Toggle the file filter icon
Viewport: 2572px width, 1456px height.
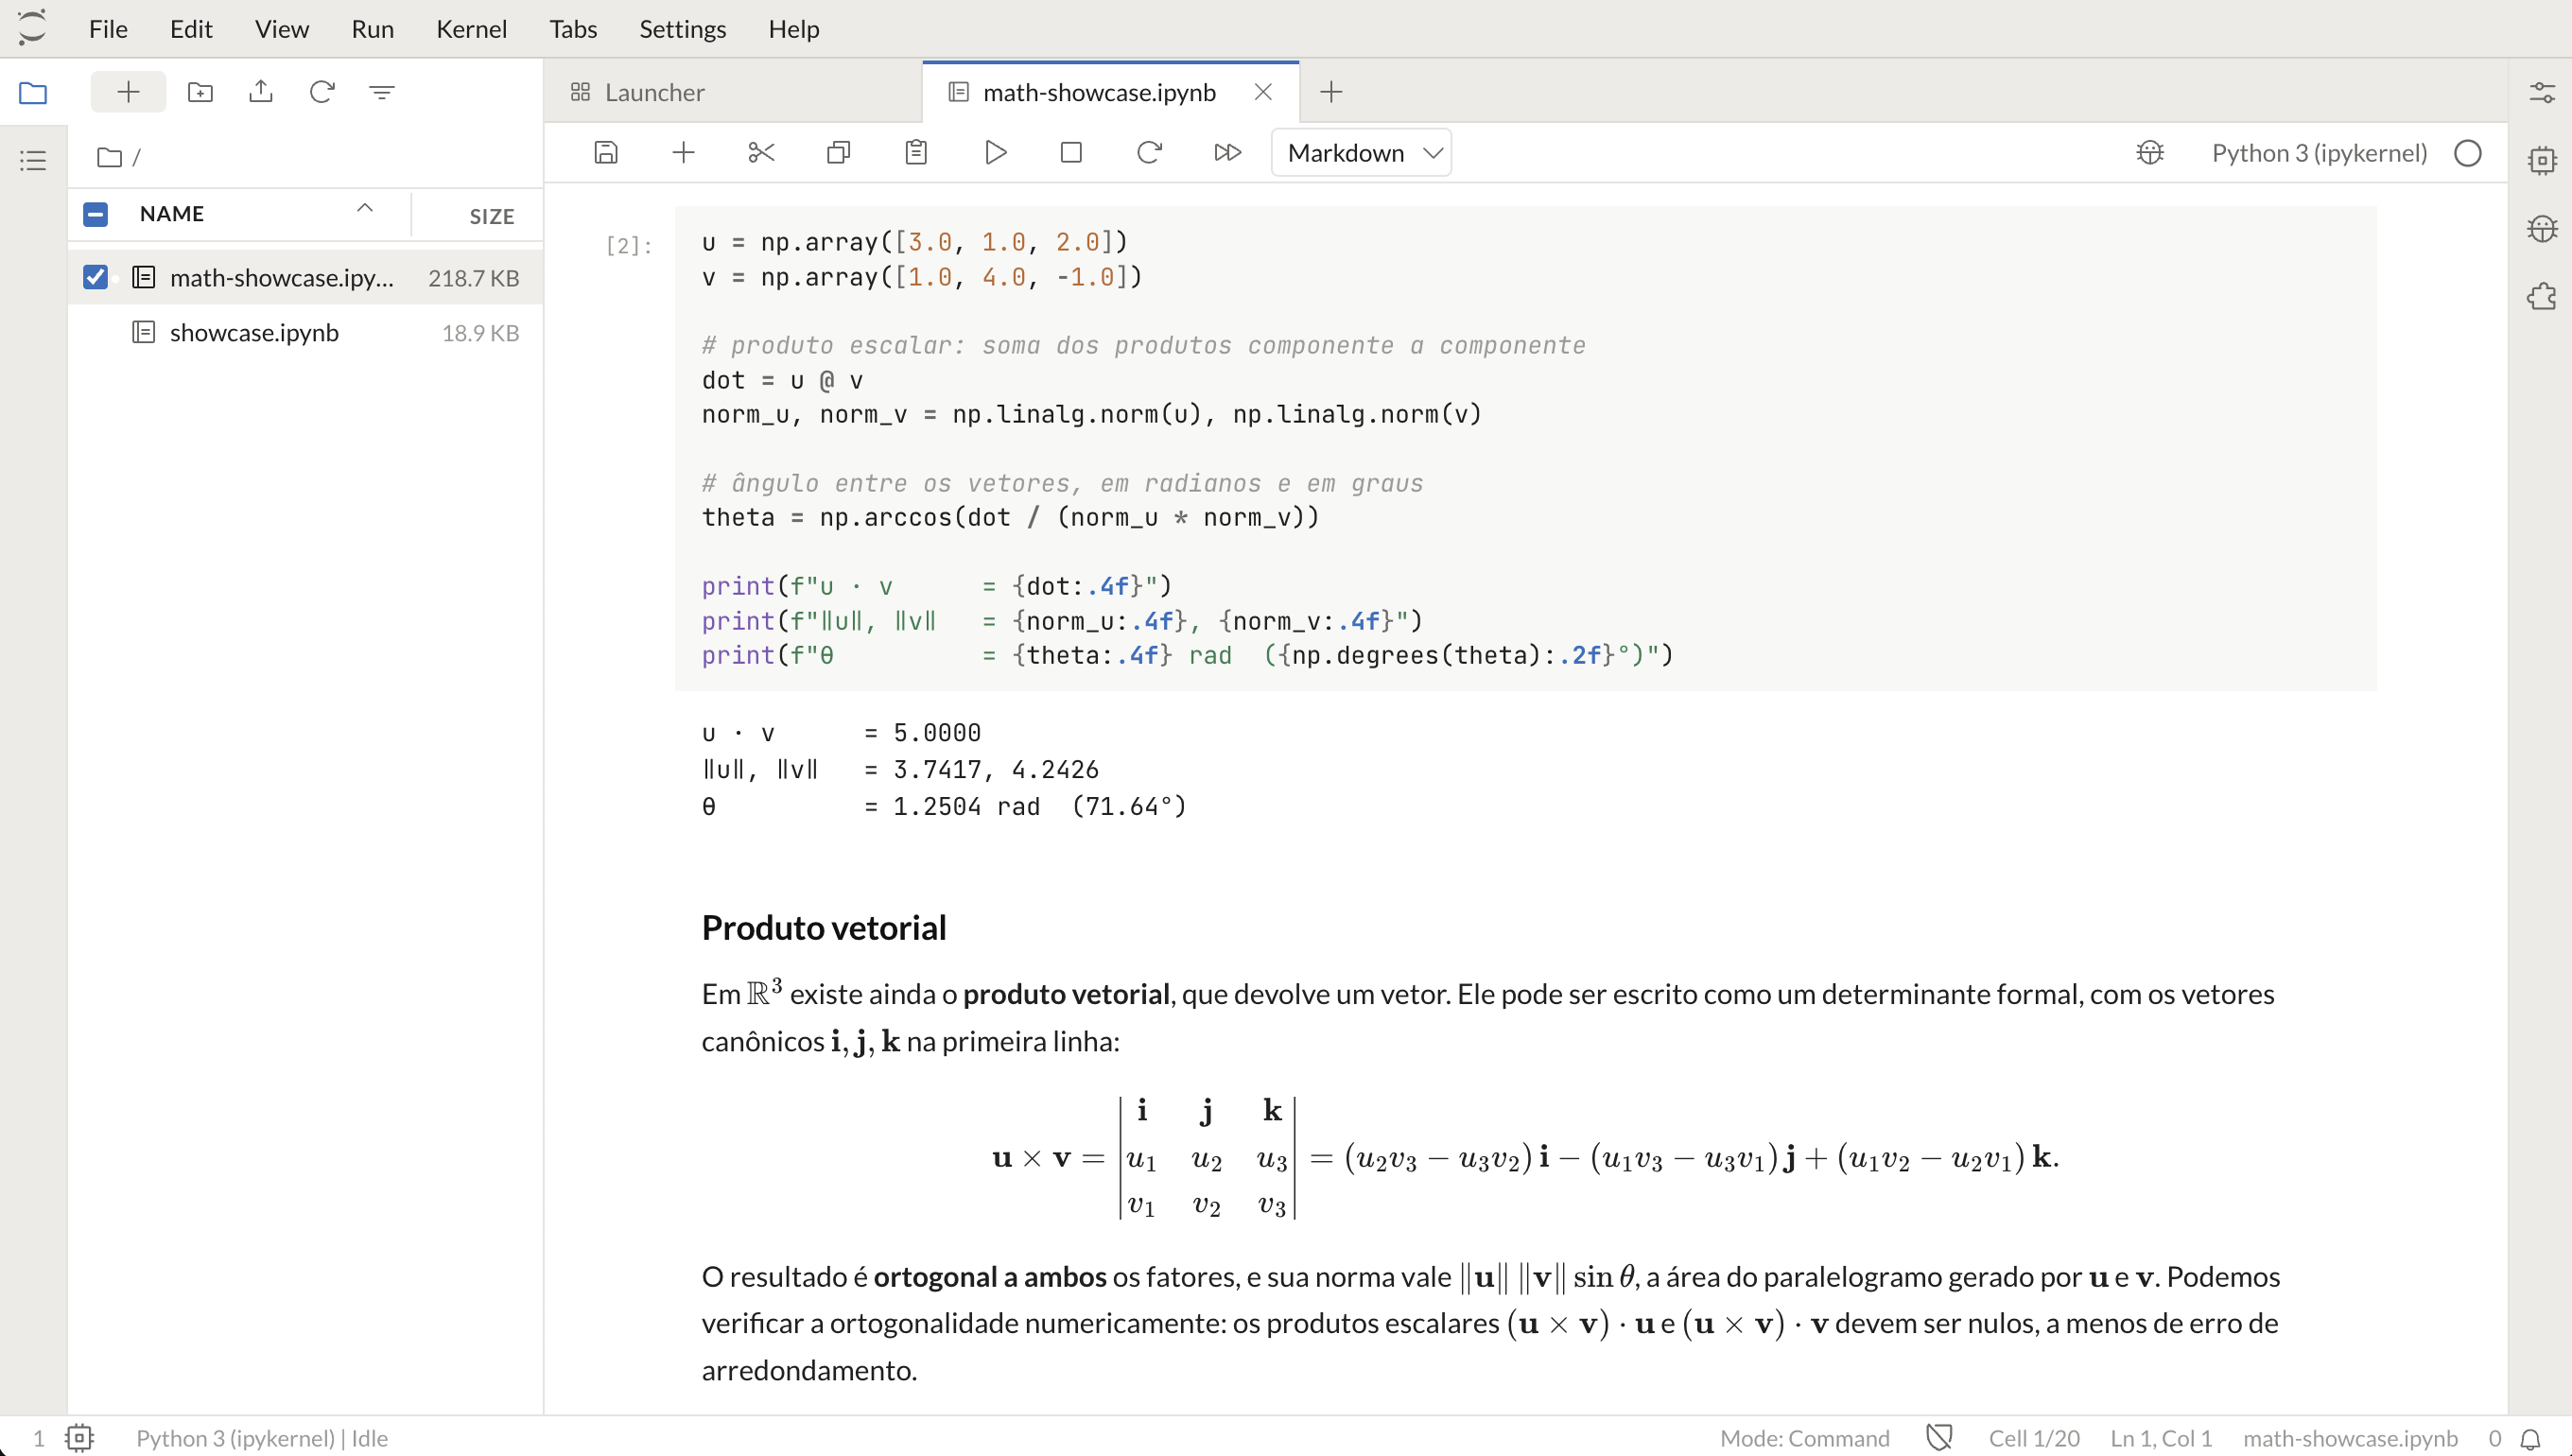(x=382, y=92)
